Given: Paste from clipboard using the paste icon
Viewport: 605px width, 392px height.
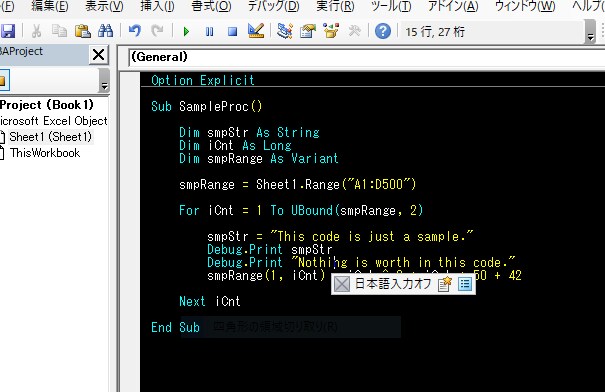Looking at the screenshot, I should pos(82,31).
